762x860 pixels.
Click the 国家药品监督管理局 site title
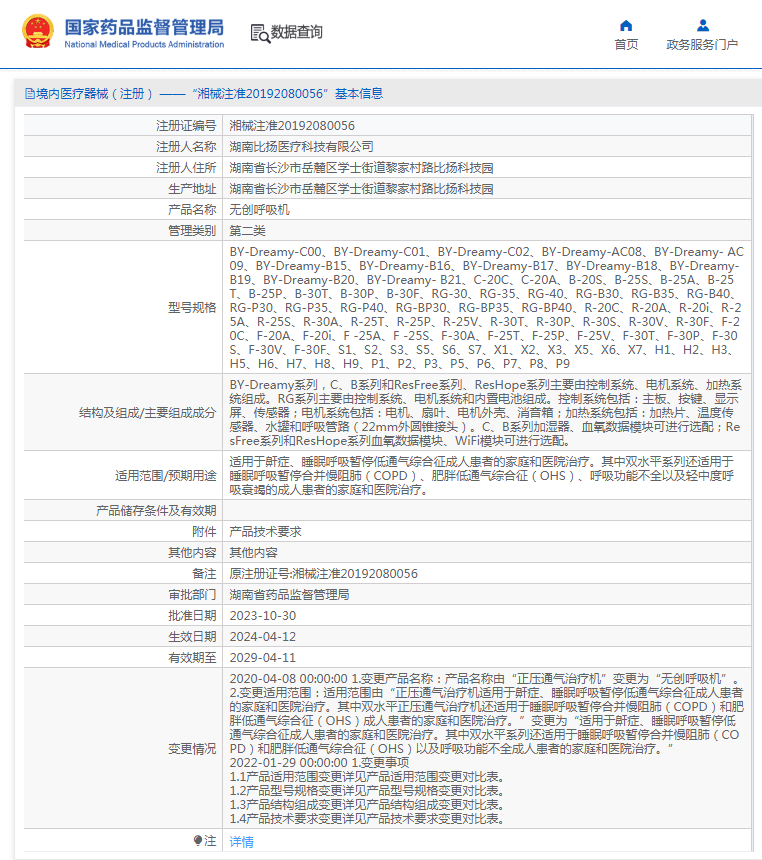pos(144,26)
